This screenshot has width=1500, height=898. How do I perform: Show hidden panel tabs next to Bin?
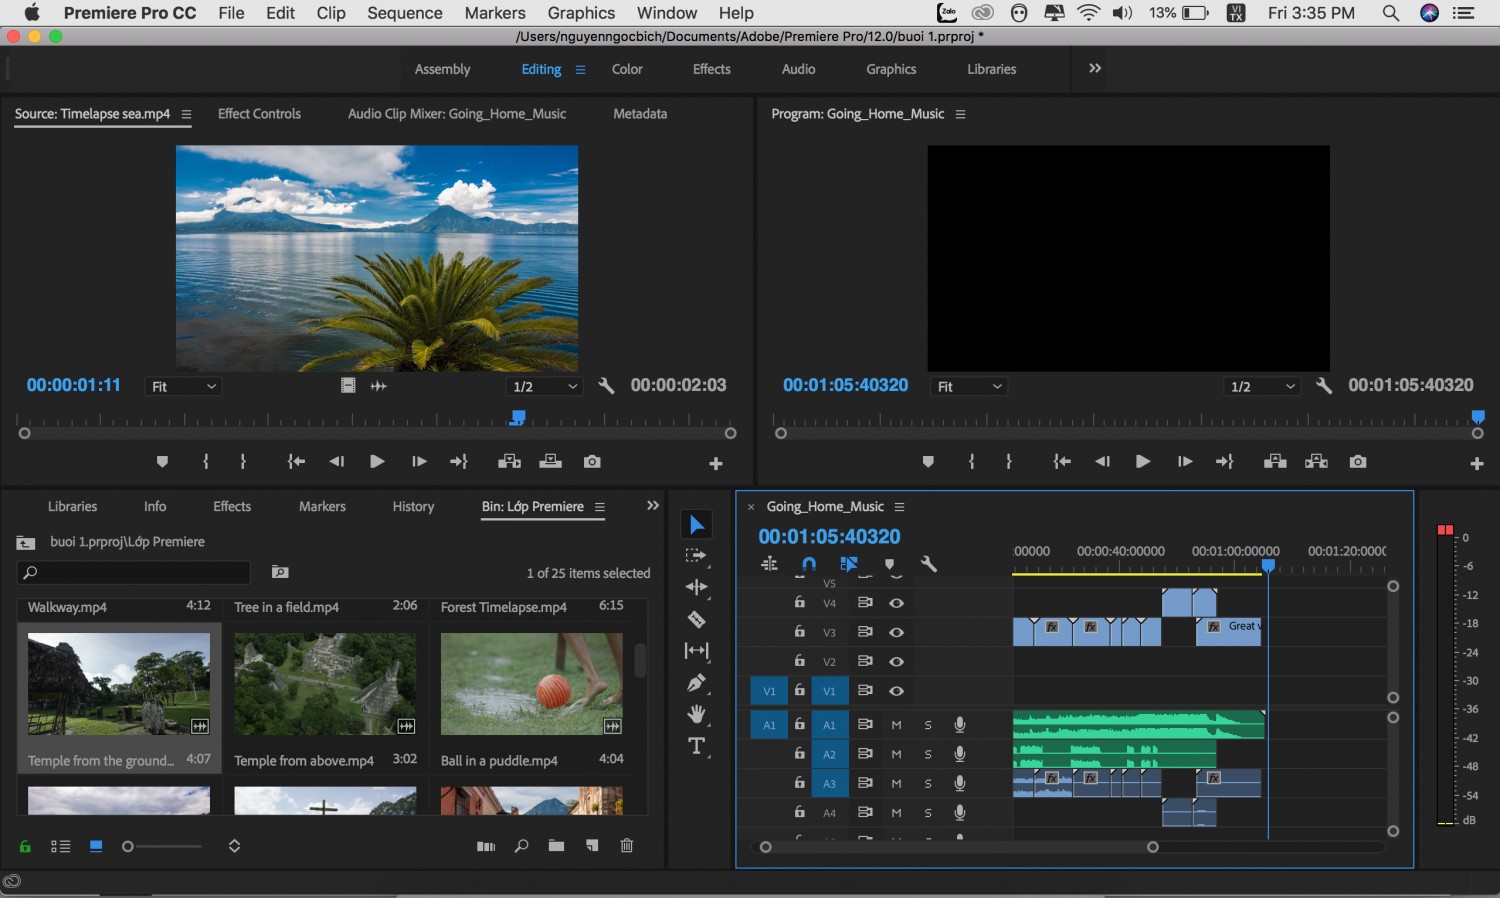point(653,505)
